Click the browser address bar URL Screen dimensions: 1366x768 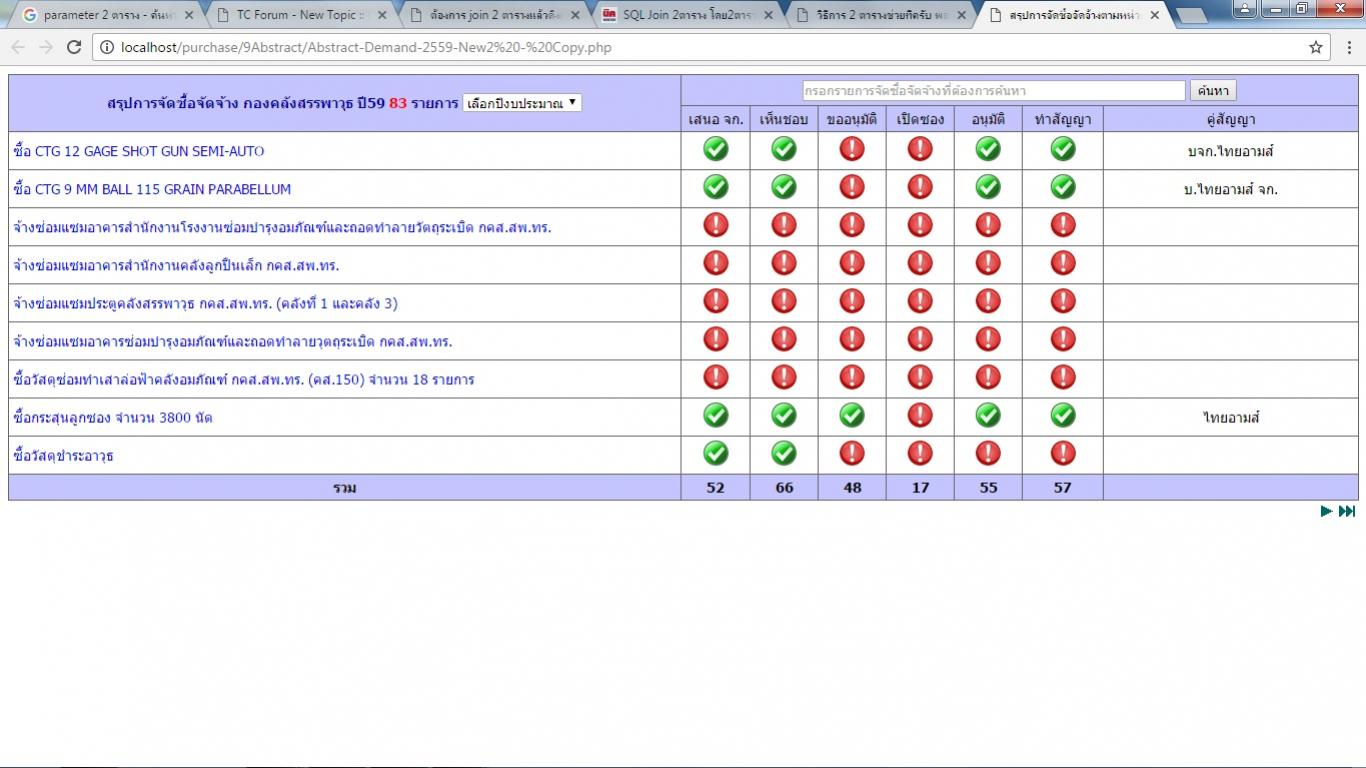(x=366, y=47)
